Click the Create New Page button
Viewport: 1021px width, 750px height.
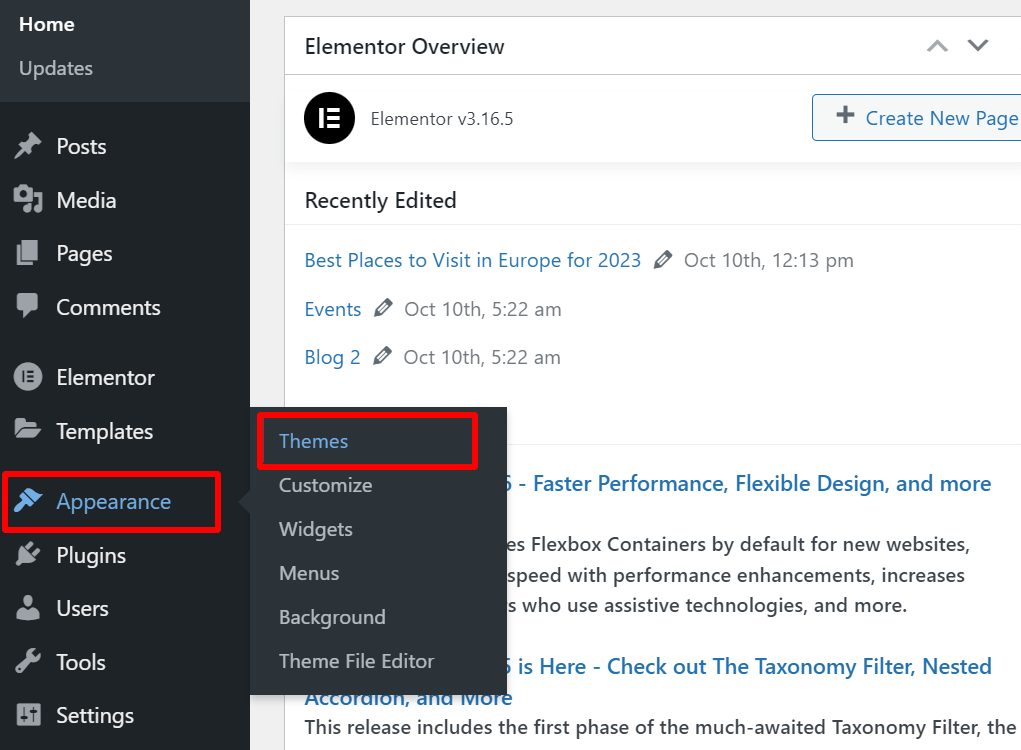click(x=928, y=117)
